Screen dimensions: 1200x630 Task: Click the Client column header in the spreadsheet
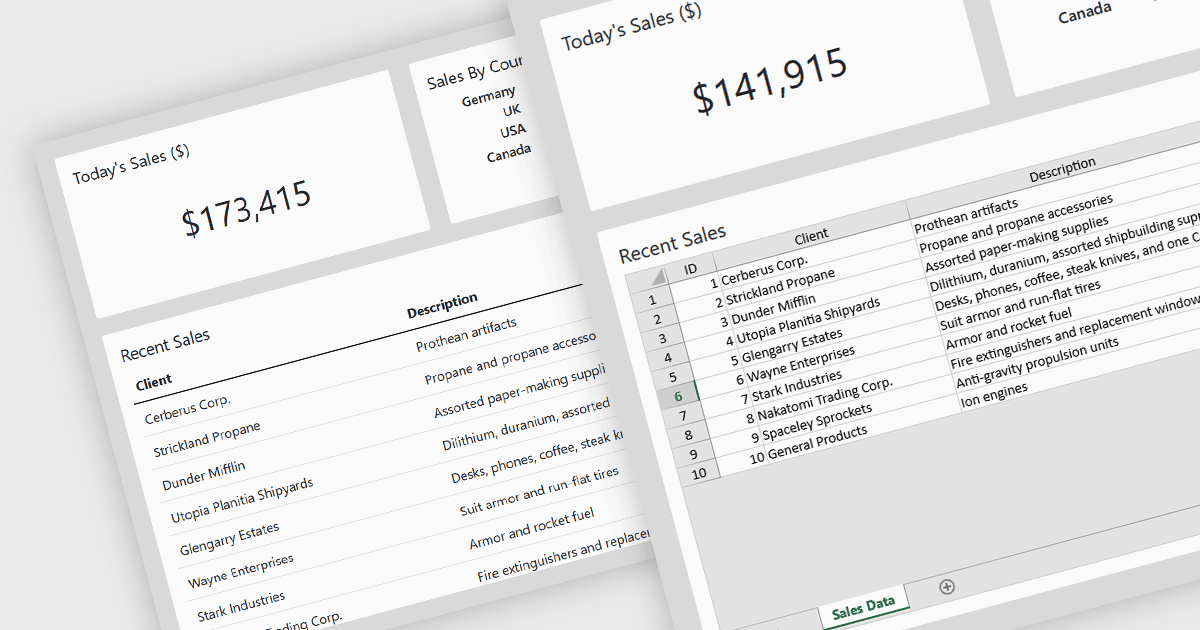(x=811, y=236)
